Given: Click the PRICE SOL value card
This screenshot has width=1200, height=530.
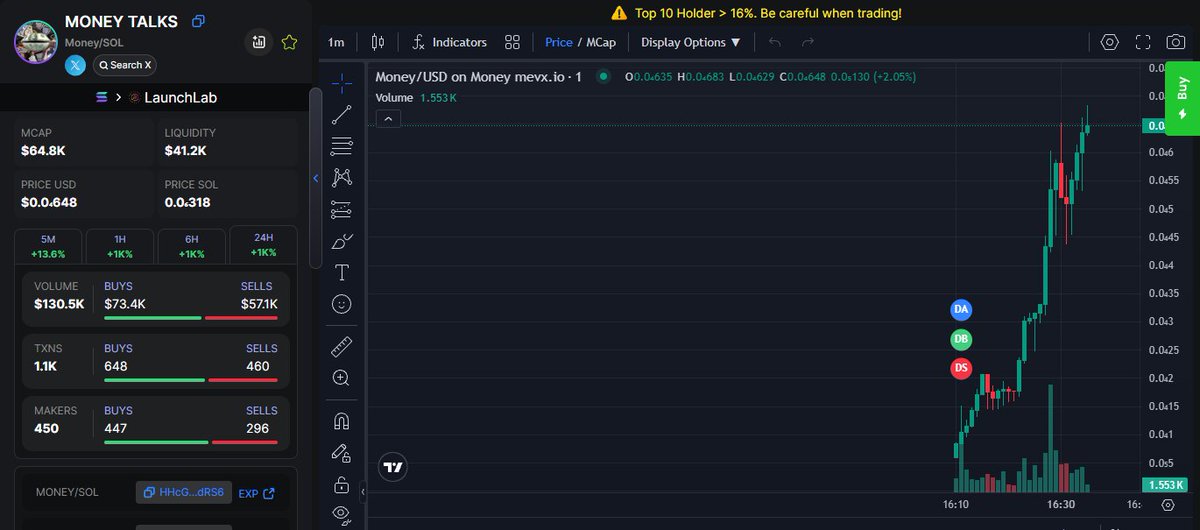Looking at the screenshot, I should pos(228,194).
